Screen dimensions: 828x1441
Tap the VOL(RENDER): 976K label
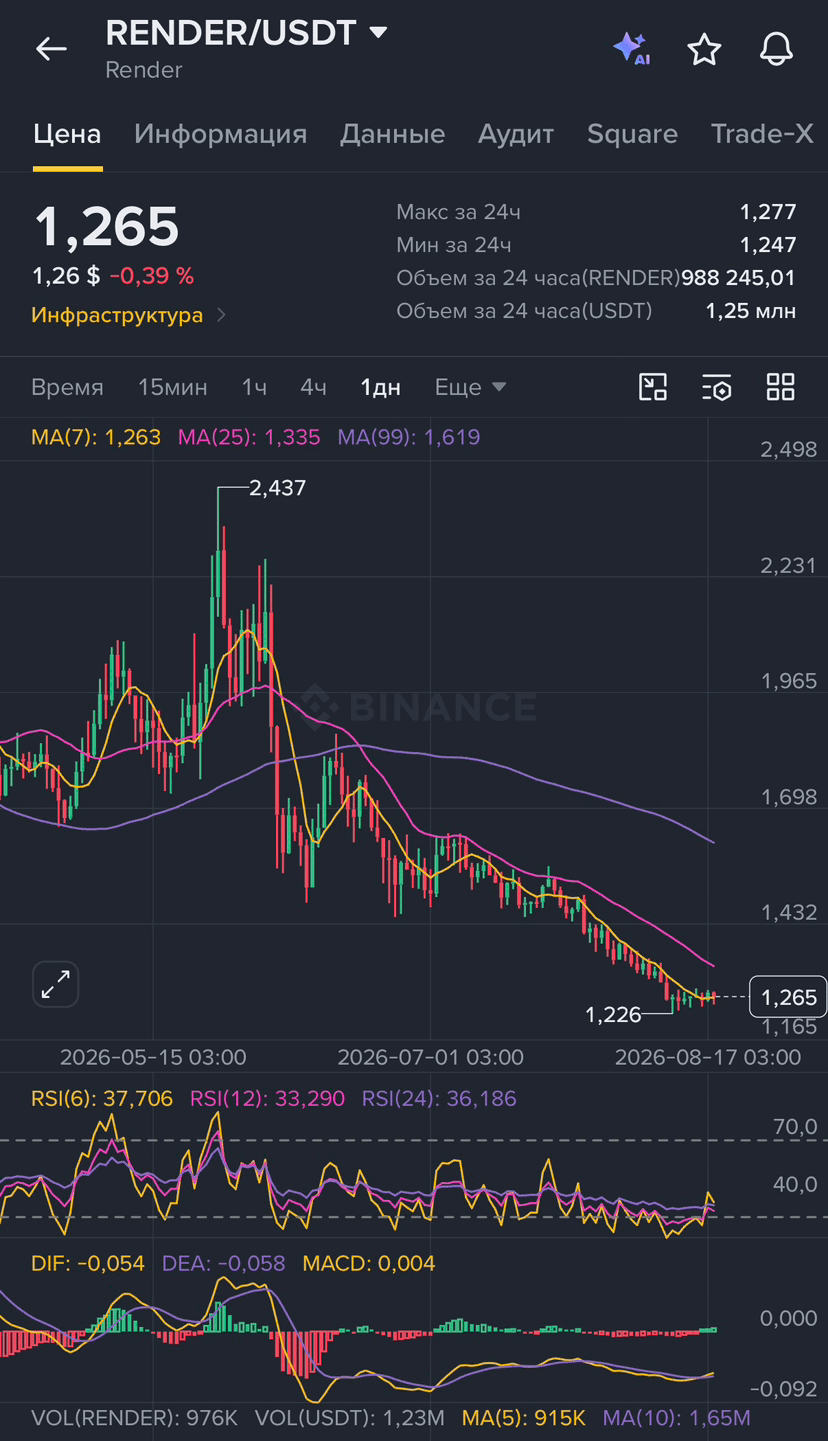tap(134, 1418)
